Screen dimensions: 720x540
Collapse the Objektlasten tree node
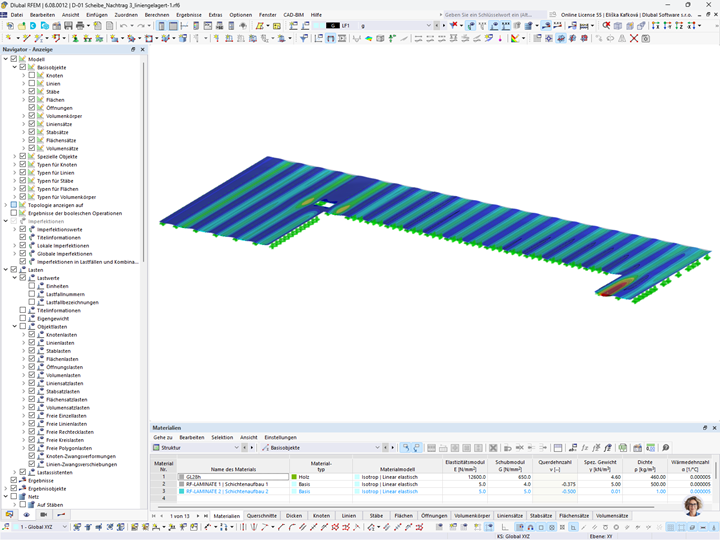(15, 326)
